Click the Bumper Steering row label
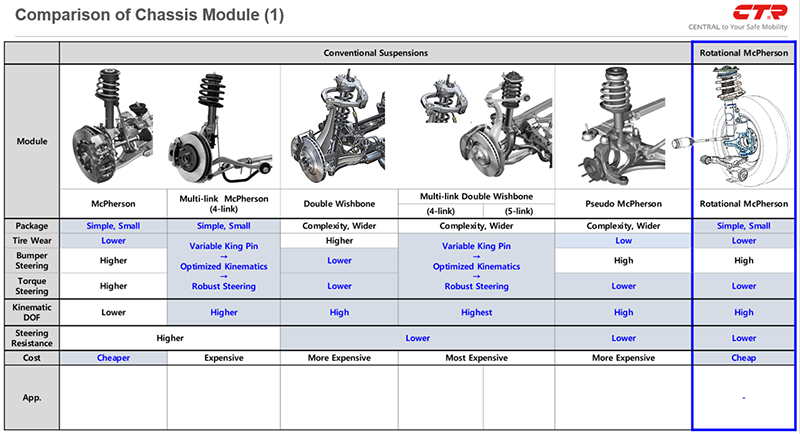This screenshot has height=434, width=800. 31,261
